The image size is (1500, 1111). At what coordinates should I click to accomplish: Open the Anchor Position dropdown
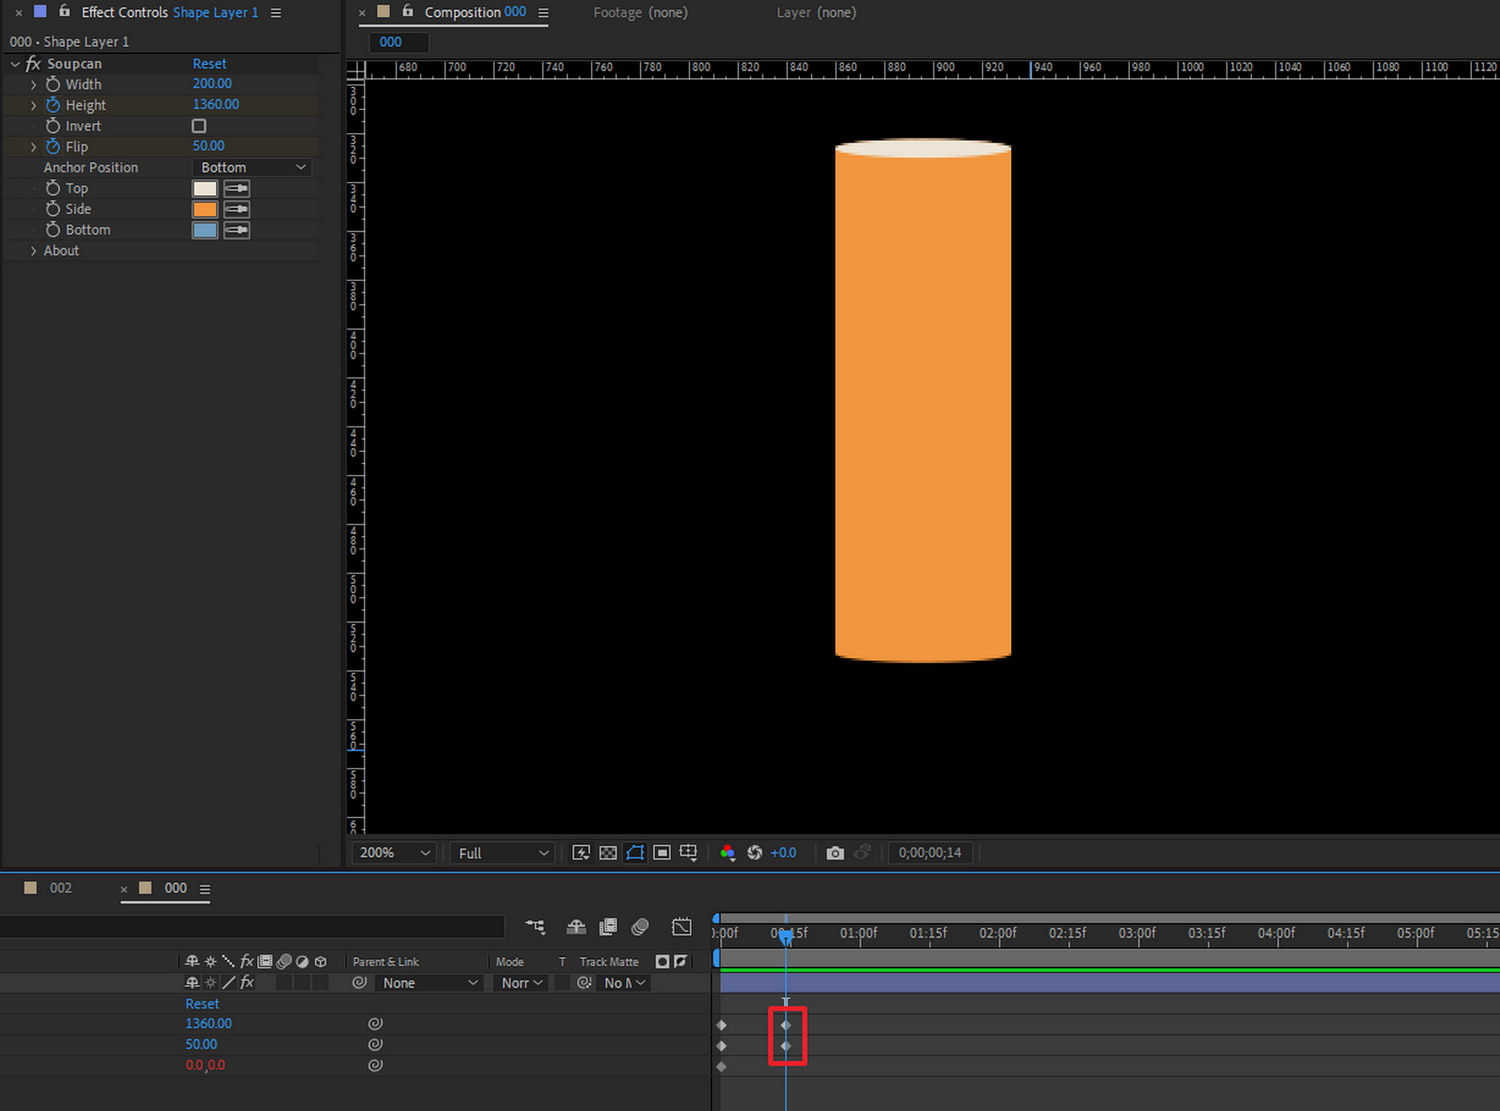tap(251, 167)
